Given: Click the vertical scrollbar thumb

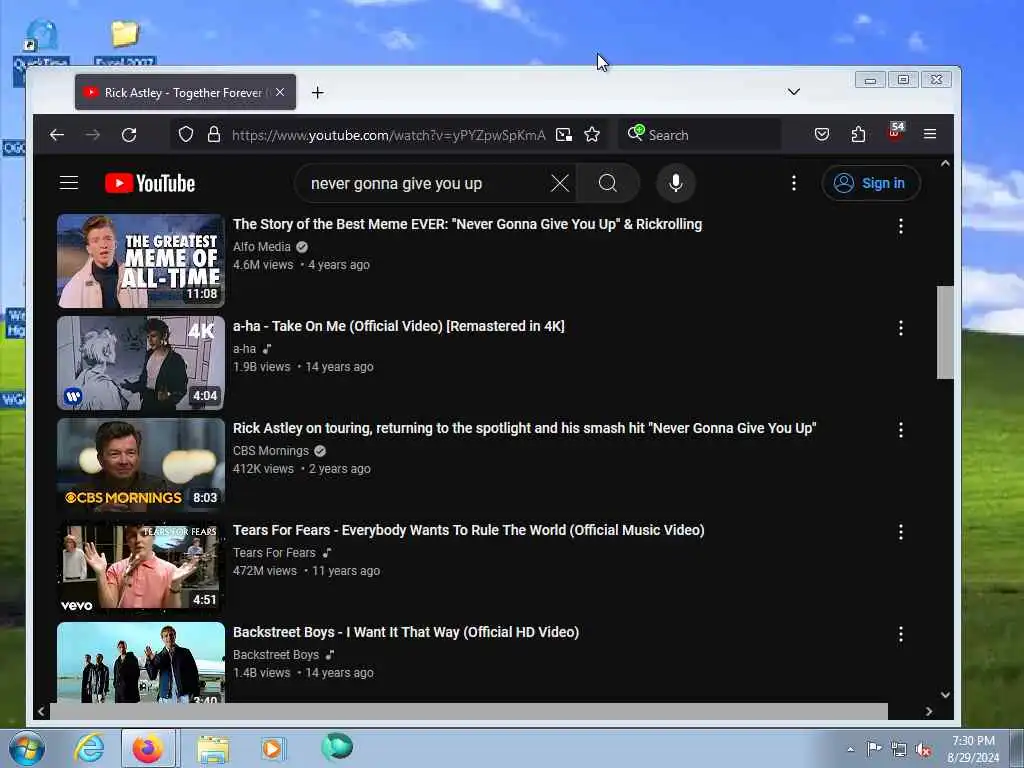Looking at the screenshot, I should (x=944, y=332).
